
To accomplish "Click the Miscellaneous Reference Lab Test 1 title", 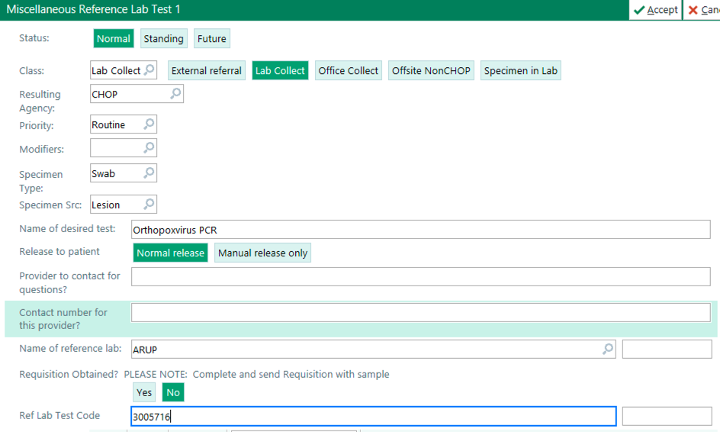I will coord(93,9).
